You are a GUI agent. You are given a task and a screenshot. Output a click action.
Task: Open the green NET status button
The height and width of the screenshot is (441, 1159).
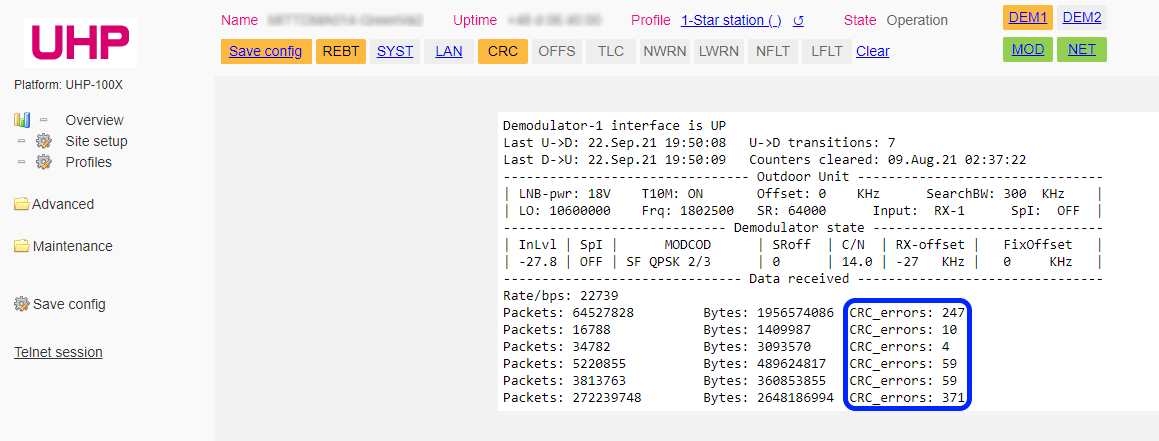click(x=1081, y=49)
